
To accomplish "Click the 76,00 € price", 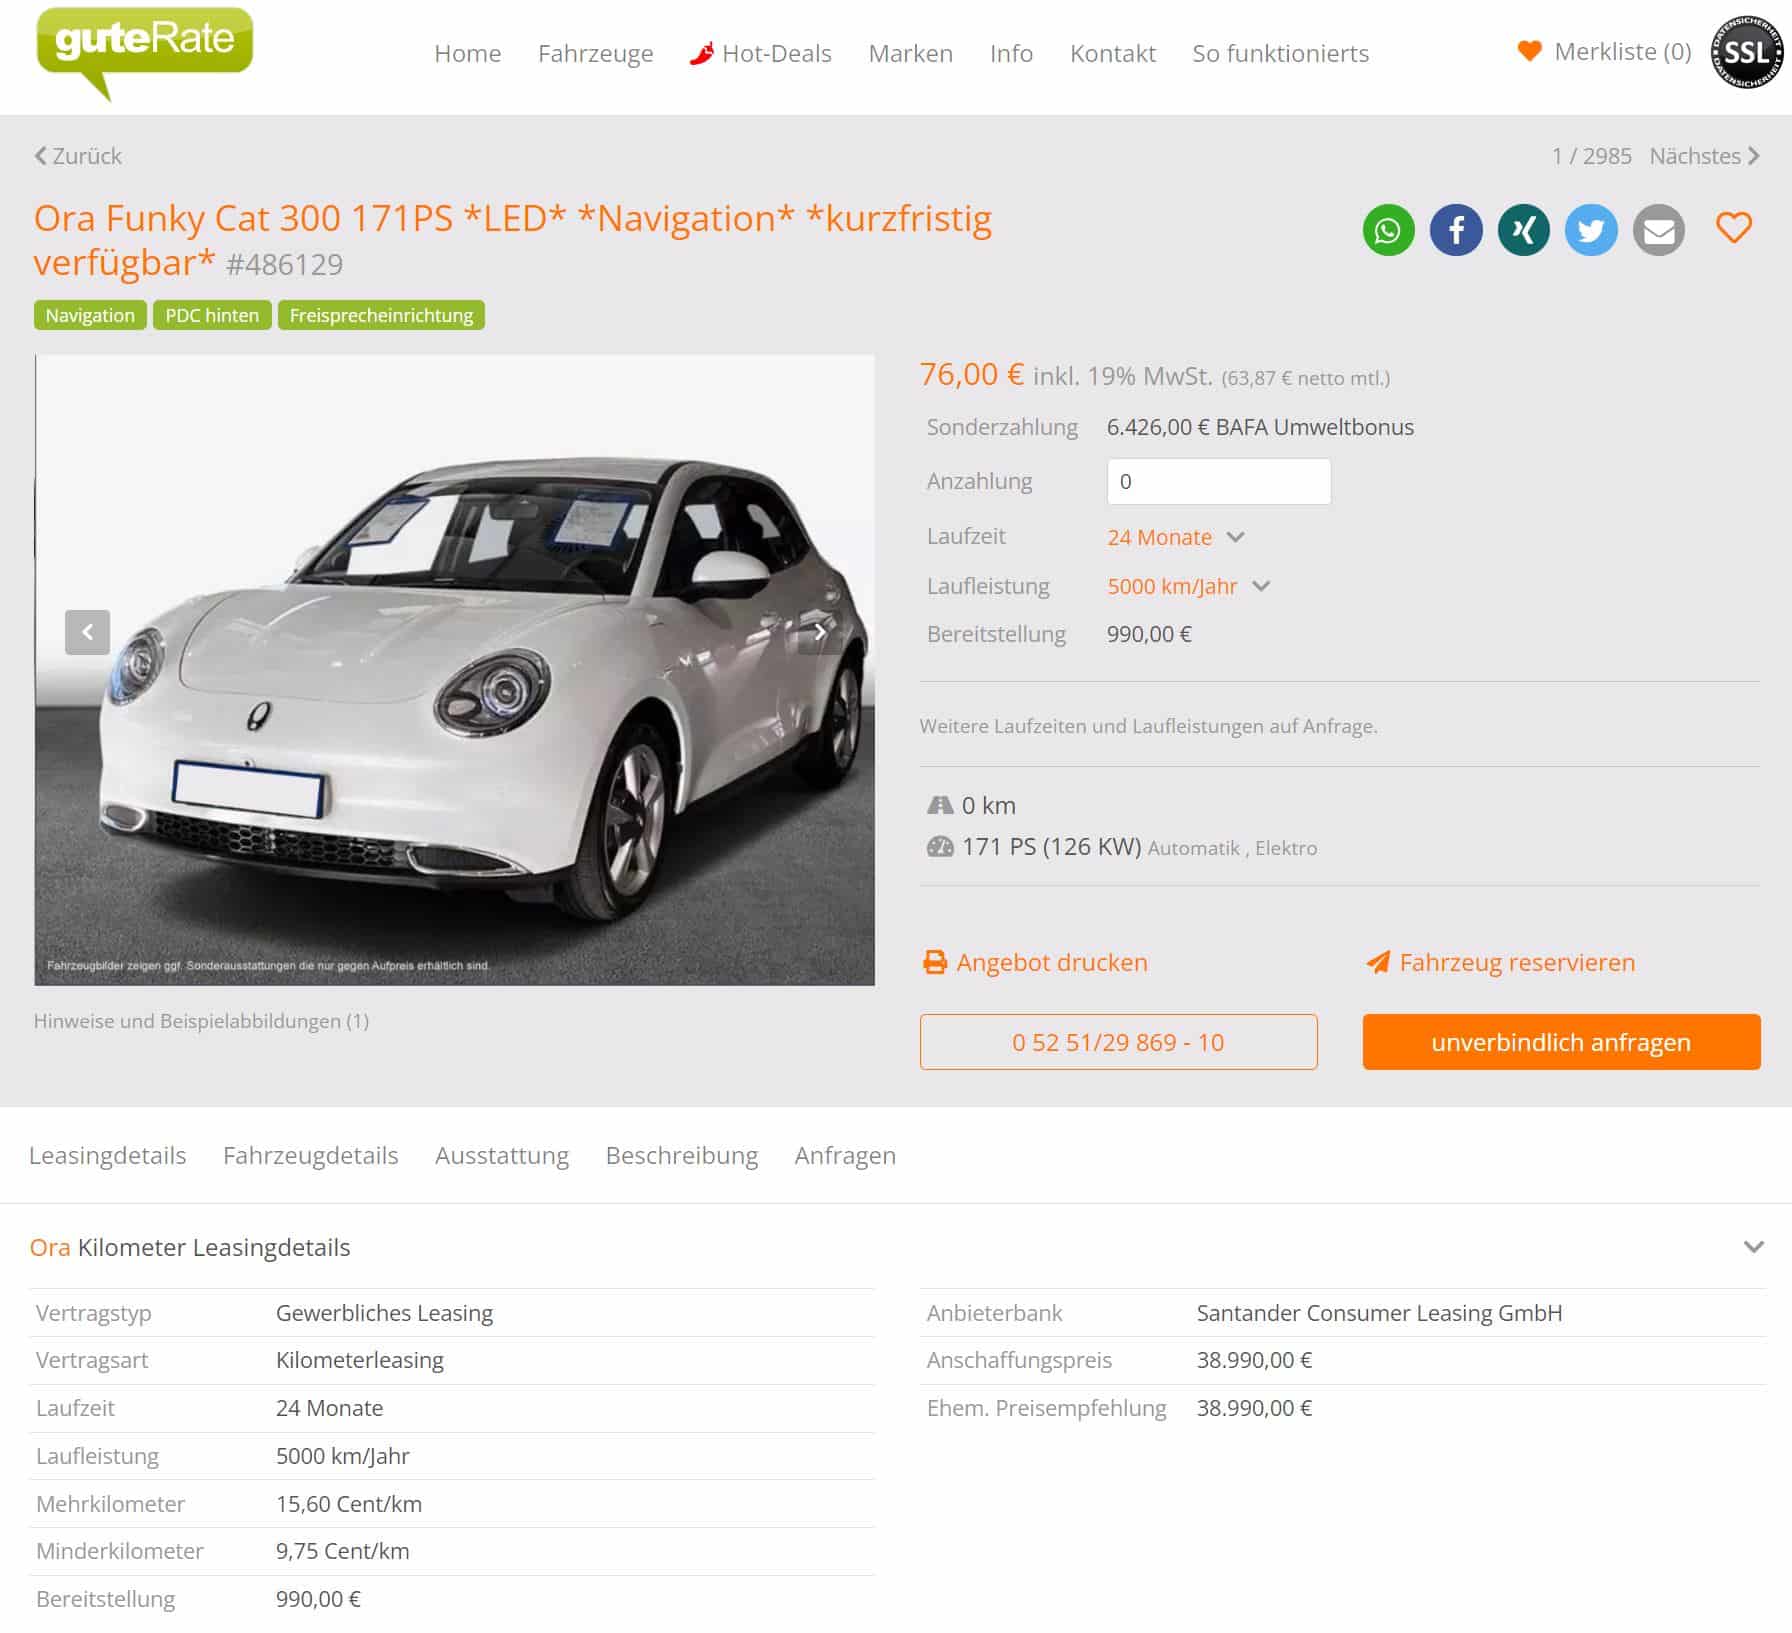I will click(971, 374).
